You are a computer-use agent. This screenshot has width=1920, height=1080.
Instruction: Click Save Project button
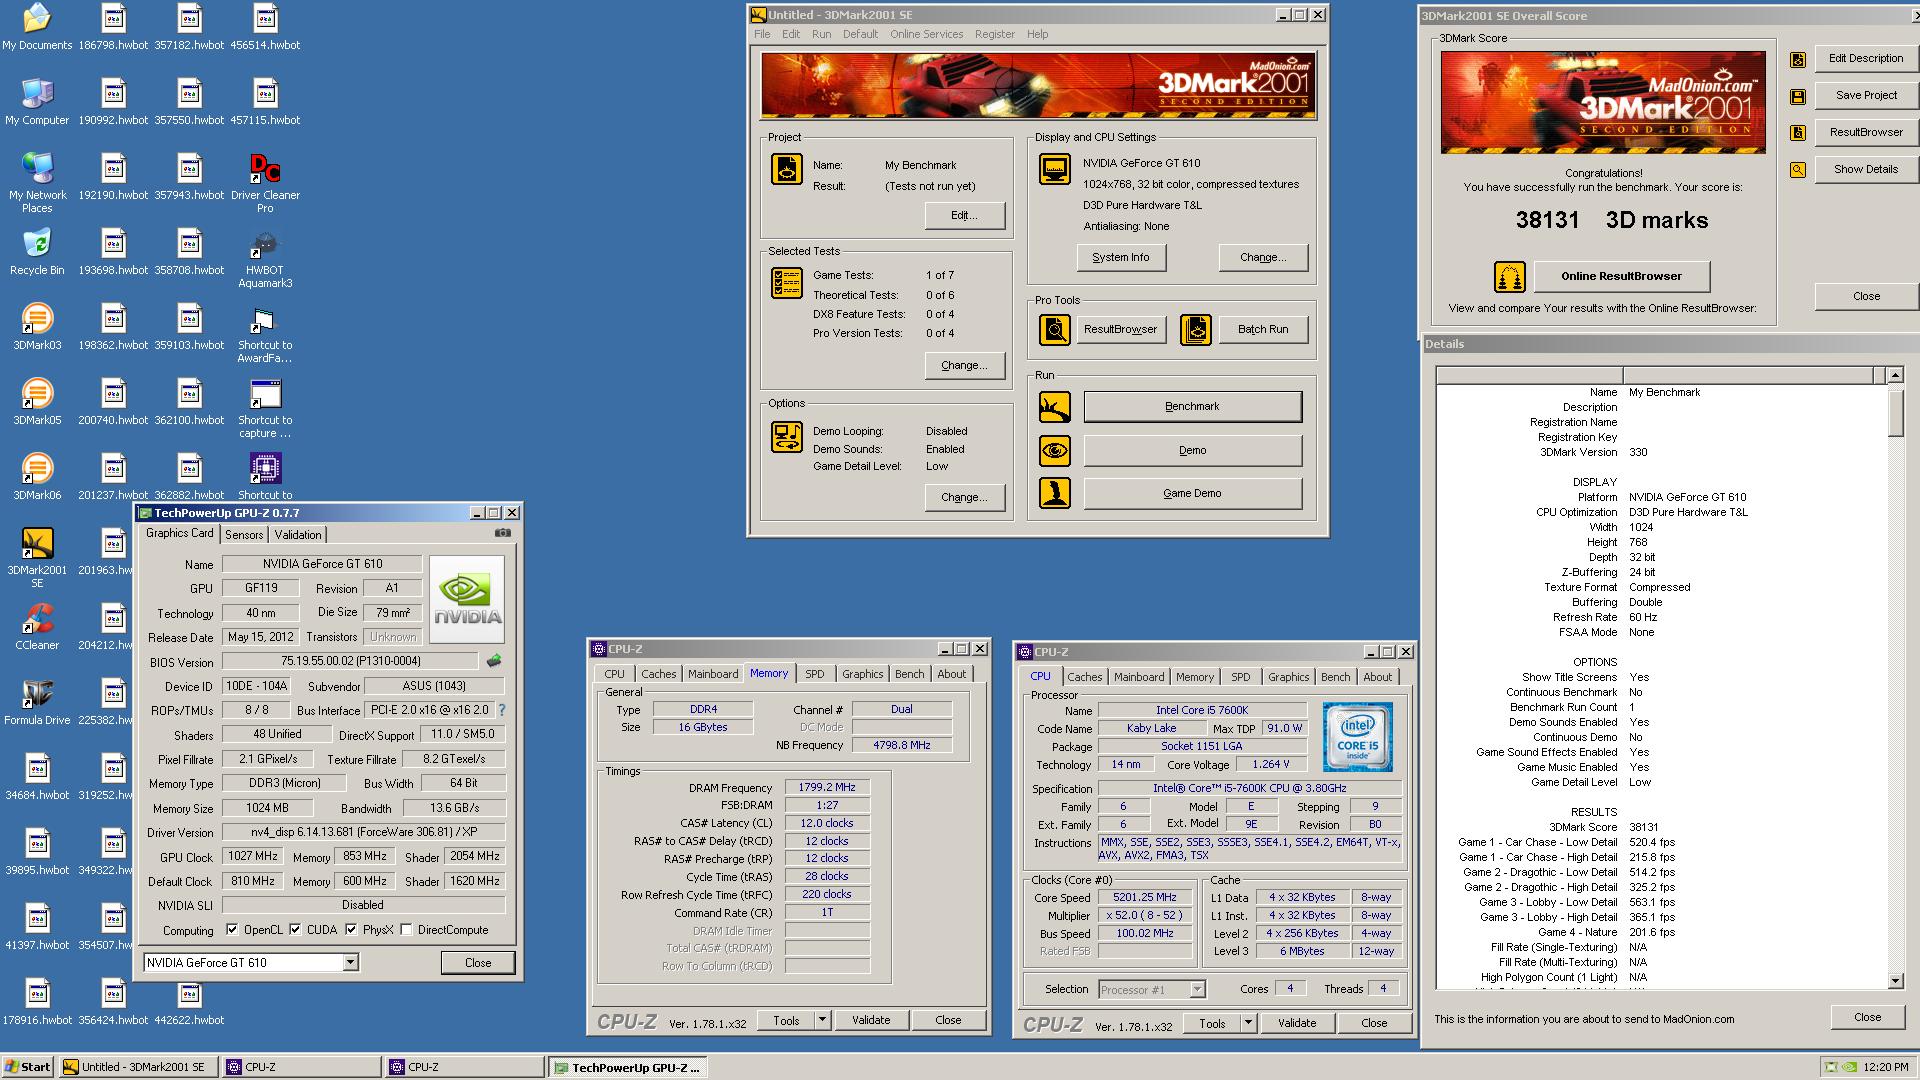click(1866, 95)
